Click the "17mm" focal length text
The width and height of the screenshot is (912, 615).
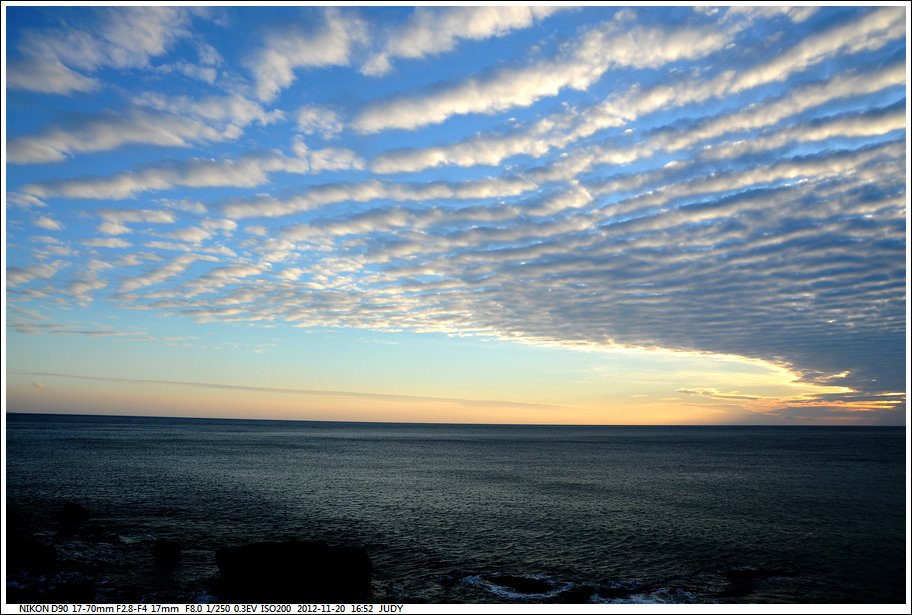pos(165,609)
